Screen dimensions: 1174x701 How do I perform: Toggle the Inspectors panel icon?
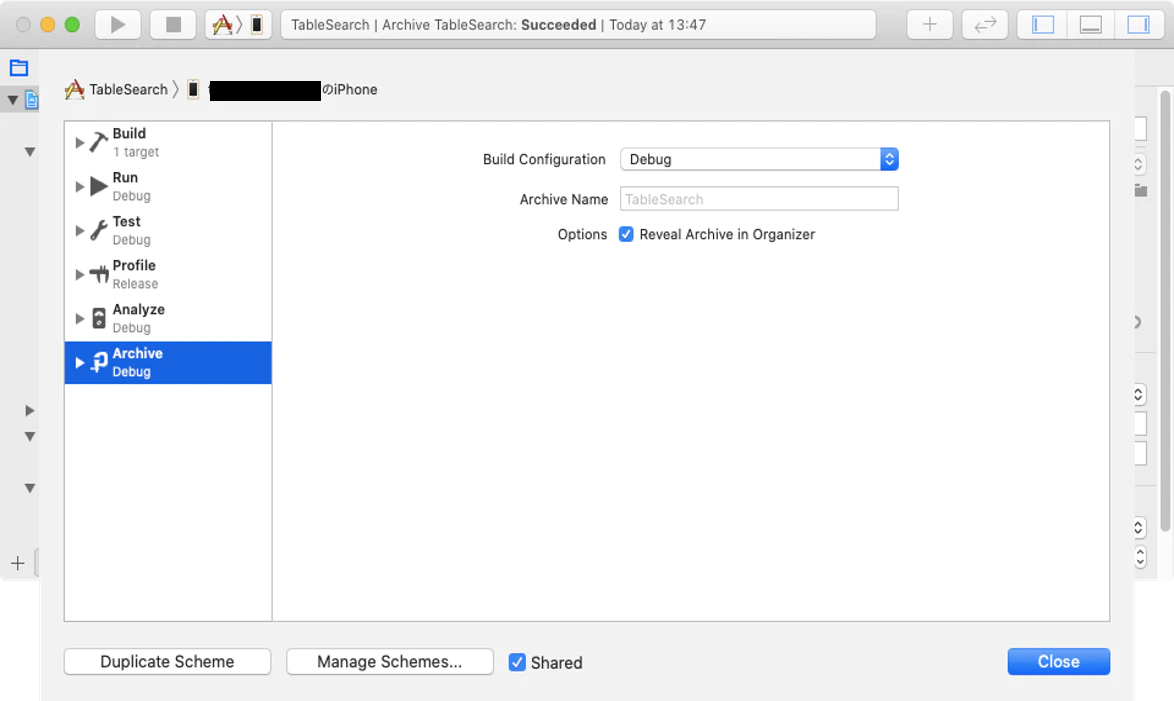[x=1138, y=25]
